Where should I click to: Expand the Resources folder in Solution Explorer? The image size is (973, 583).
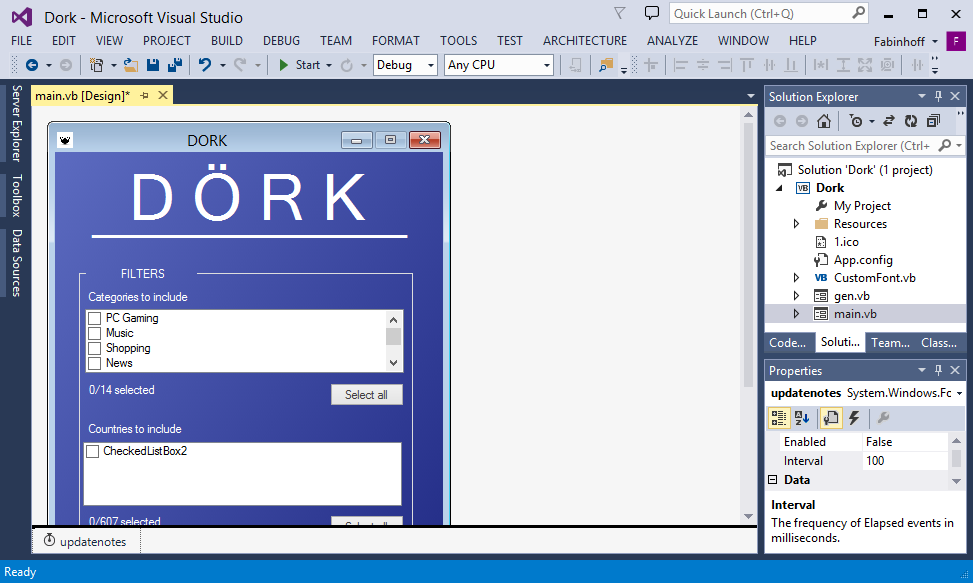796,224
